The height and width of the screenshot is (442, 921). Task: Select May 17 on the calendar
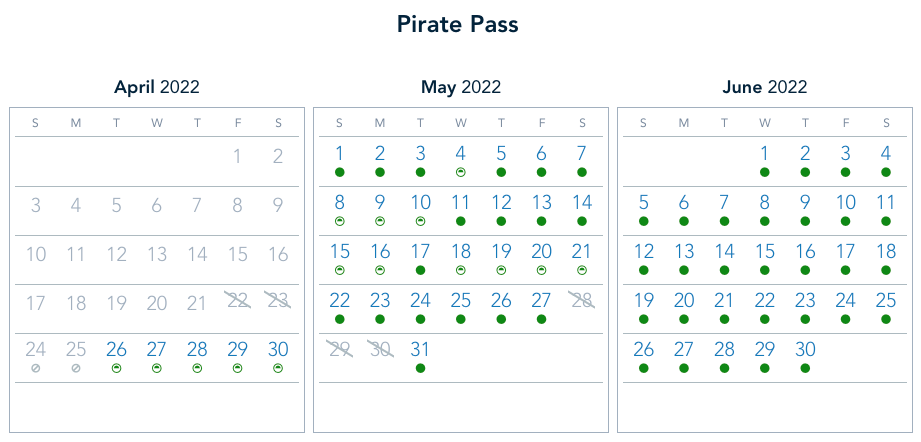click(x=420, y=251)
